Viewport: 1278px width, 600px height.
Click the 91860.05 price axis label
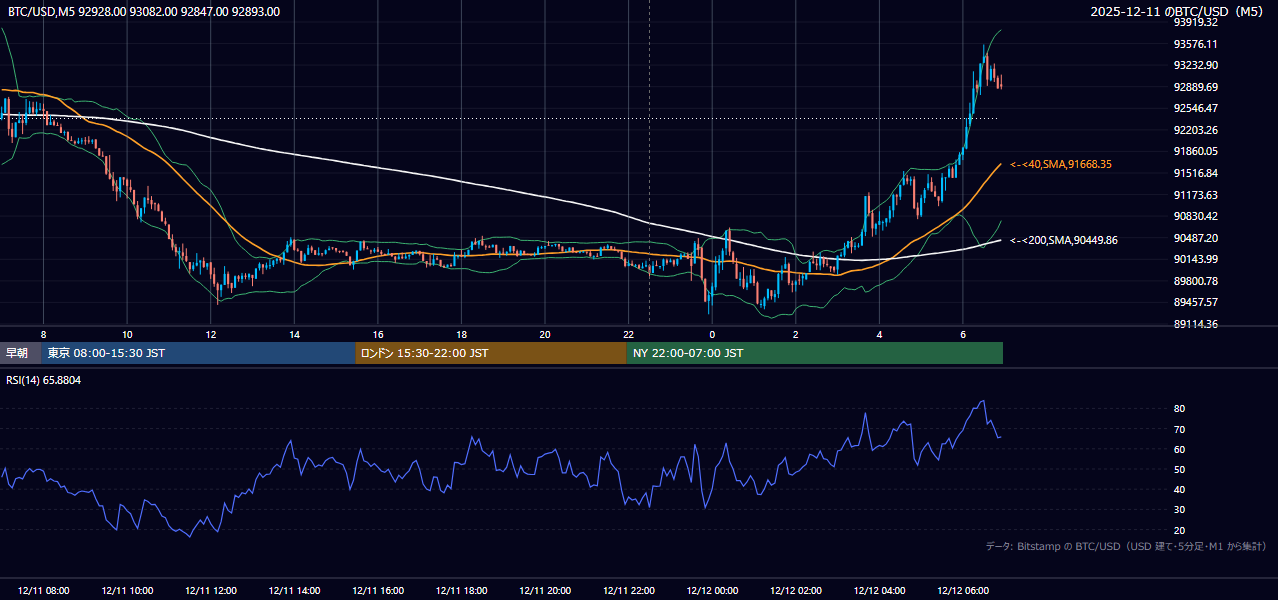(1195, 151)
